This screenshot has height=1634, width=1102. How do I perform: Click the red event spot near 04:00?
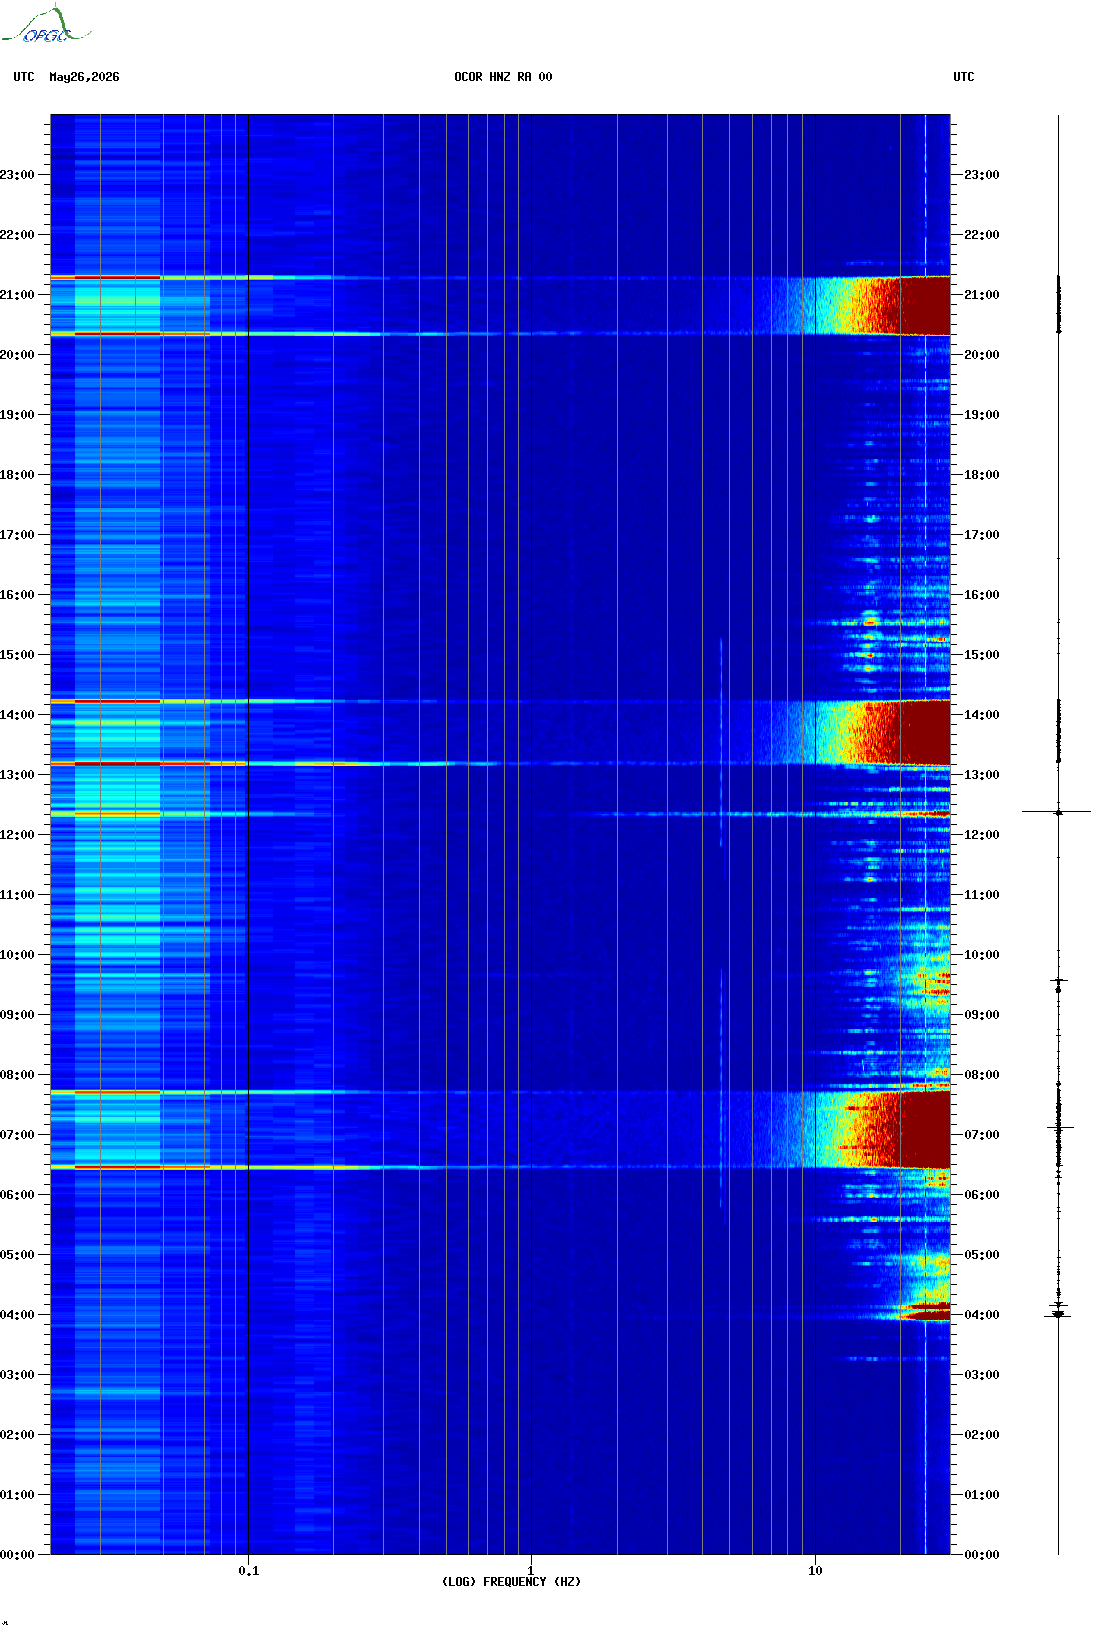click(x=927, y=1312)
